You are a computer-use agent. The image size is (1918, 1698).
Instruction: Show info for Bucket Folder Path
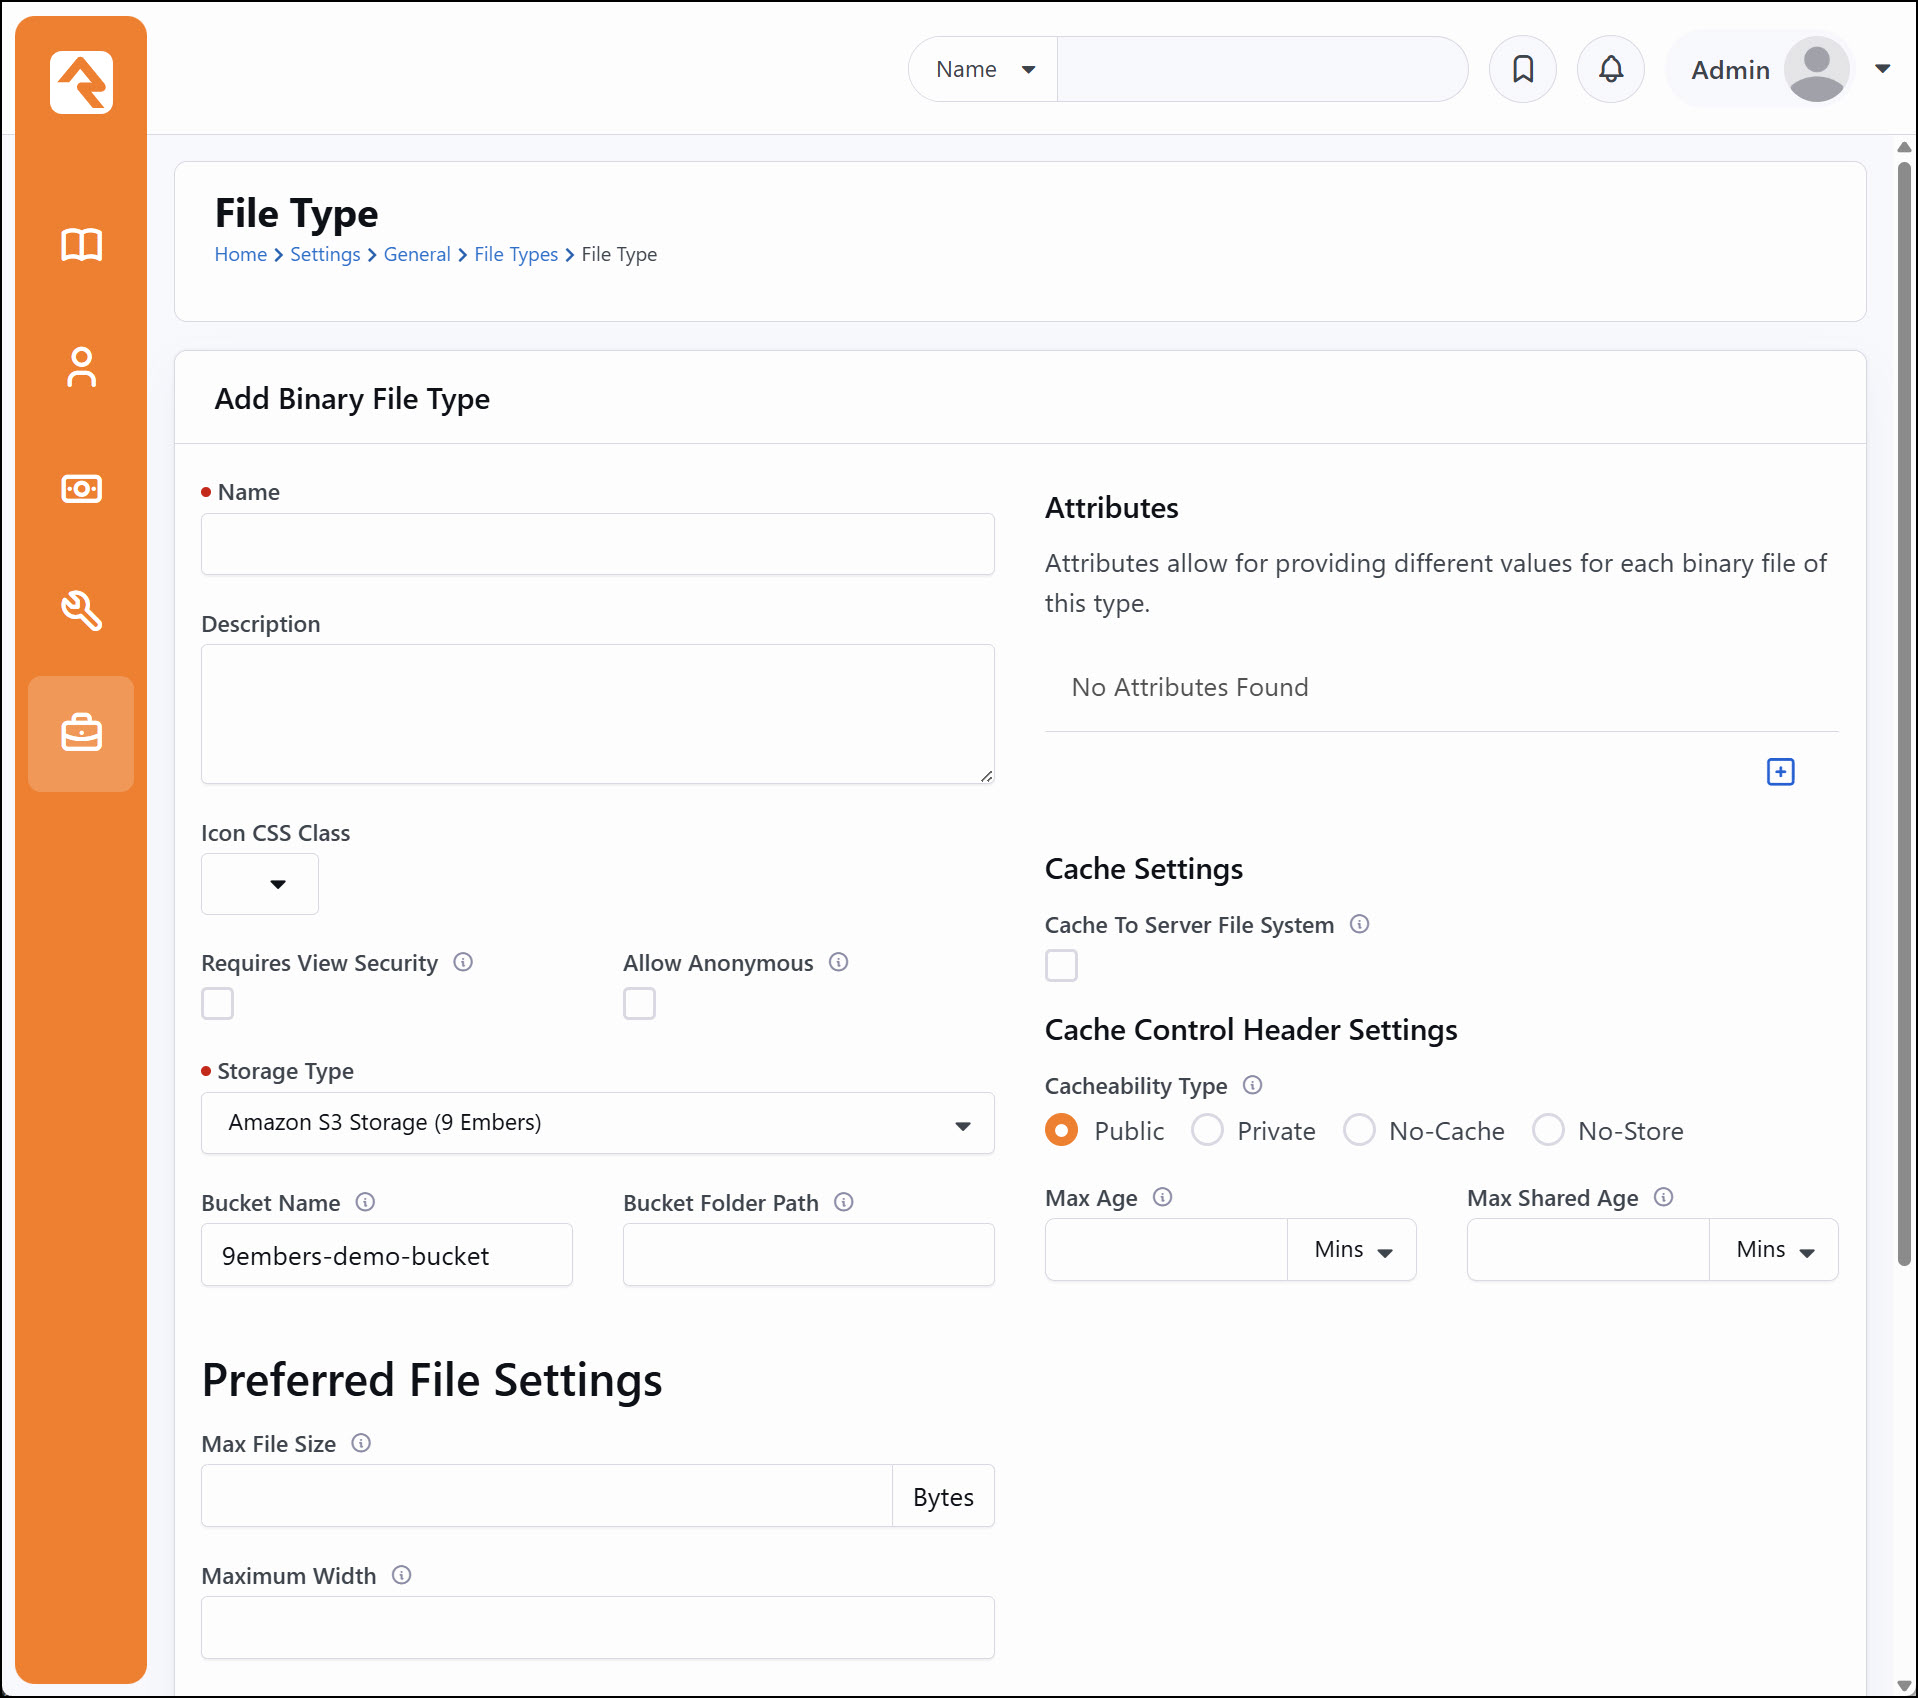click(x=844, y=1202)
